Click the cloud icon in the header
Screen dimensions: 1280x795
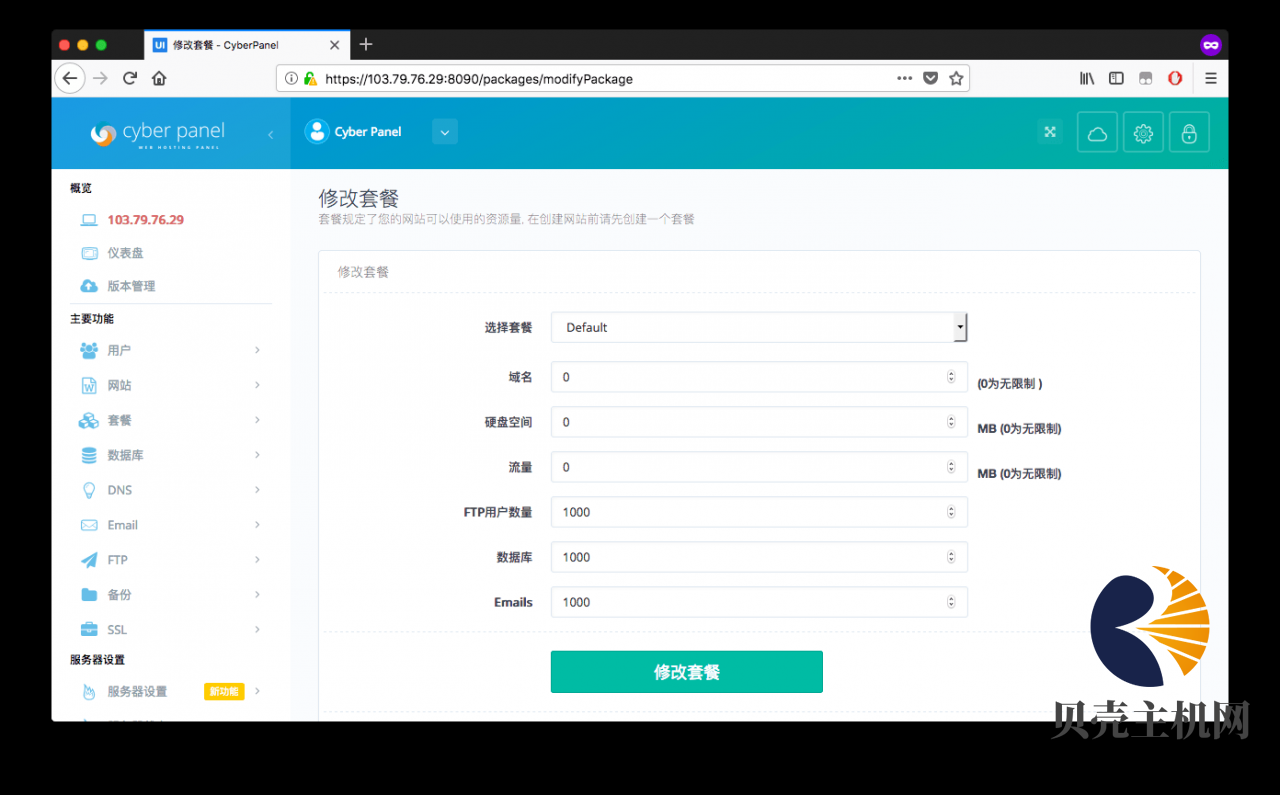tap(1097, 132)
